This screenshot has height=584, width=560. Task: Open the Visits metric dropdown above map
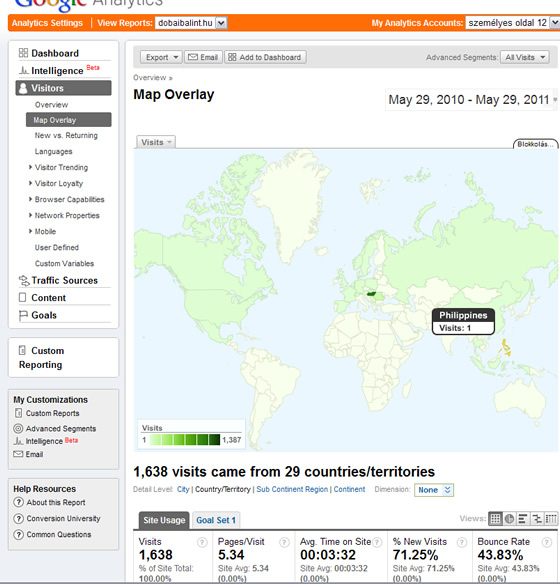click(x=156, y=142)
